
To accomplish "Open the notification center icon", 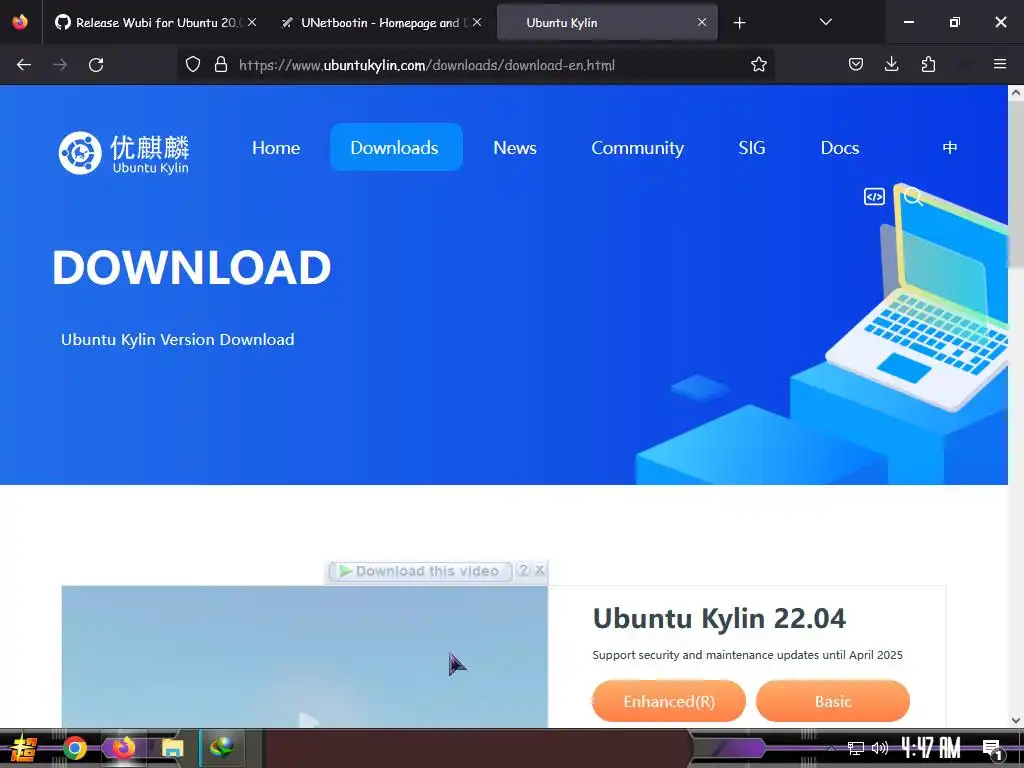I will tap(991, 749).
